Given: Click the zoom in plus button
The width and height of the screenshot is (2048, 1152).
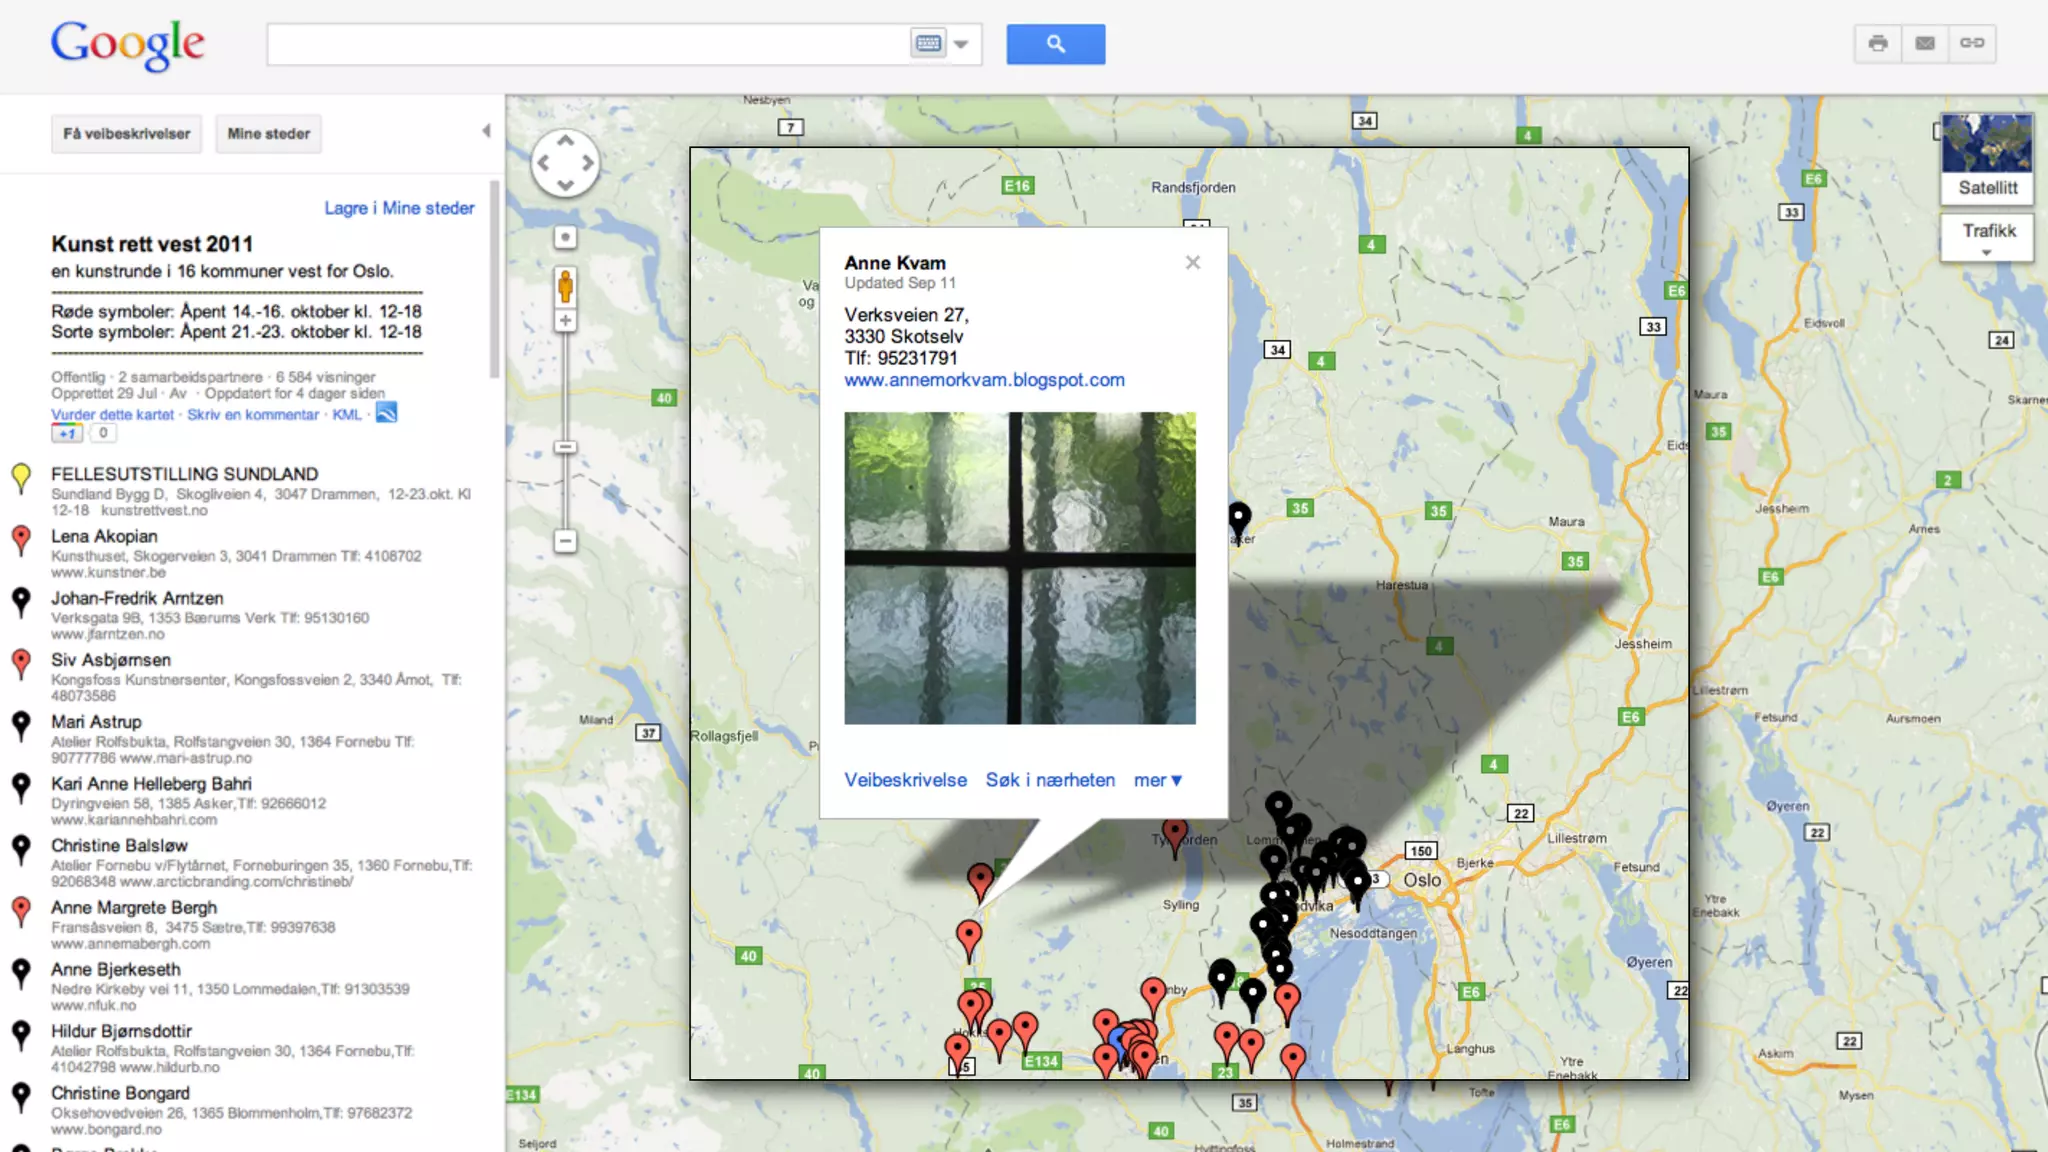Looking at the screenshot, I should click(565, 321).
